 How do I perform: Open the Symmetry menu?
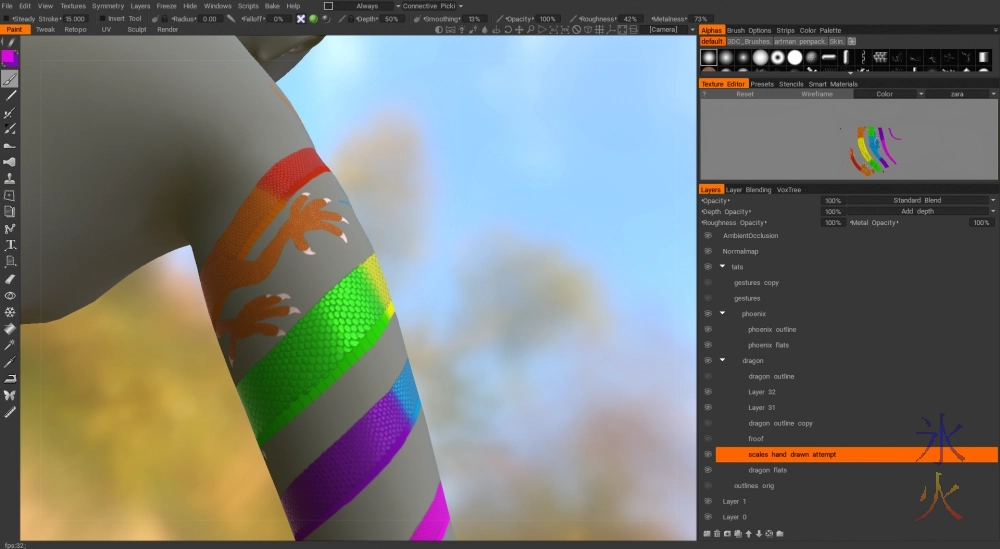coord(108,6)
